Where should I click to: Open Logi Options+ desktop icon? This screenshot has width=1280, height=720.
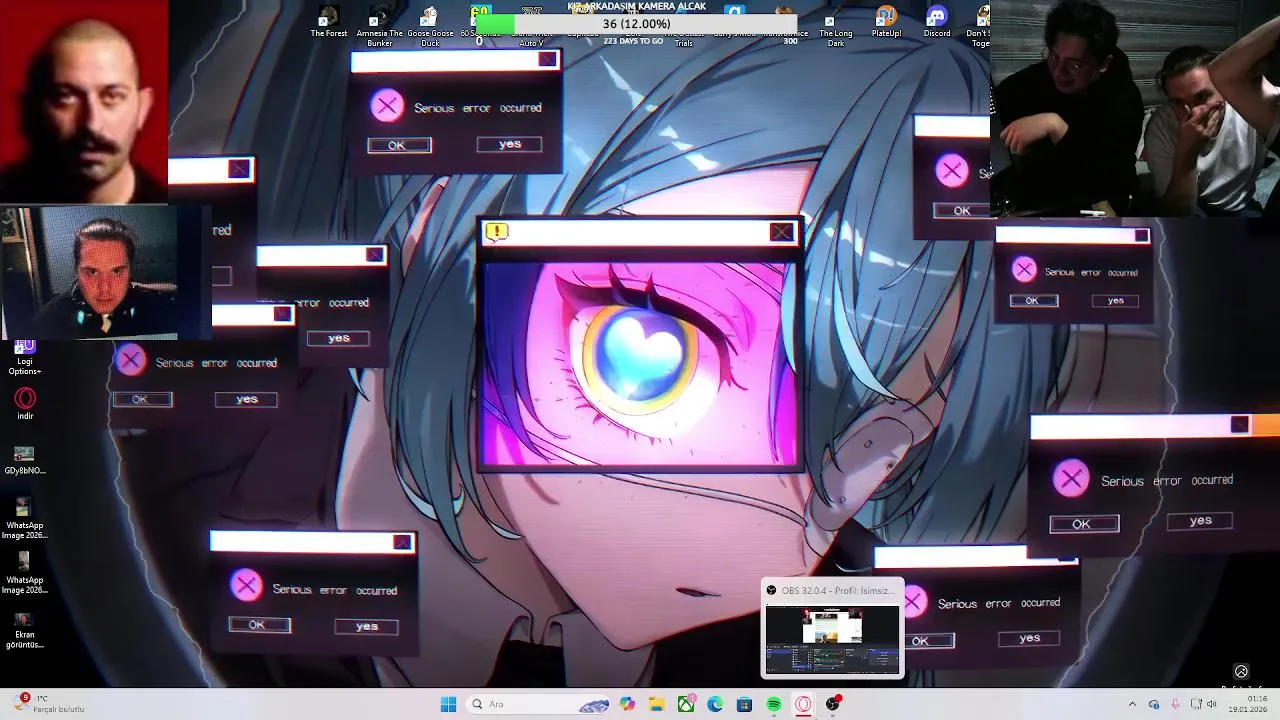(24, 358)
